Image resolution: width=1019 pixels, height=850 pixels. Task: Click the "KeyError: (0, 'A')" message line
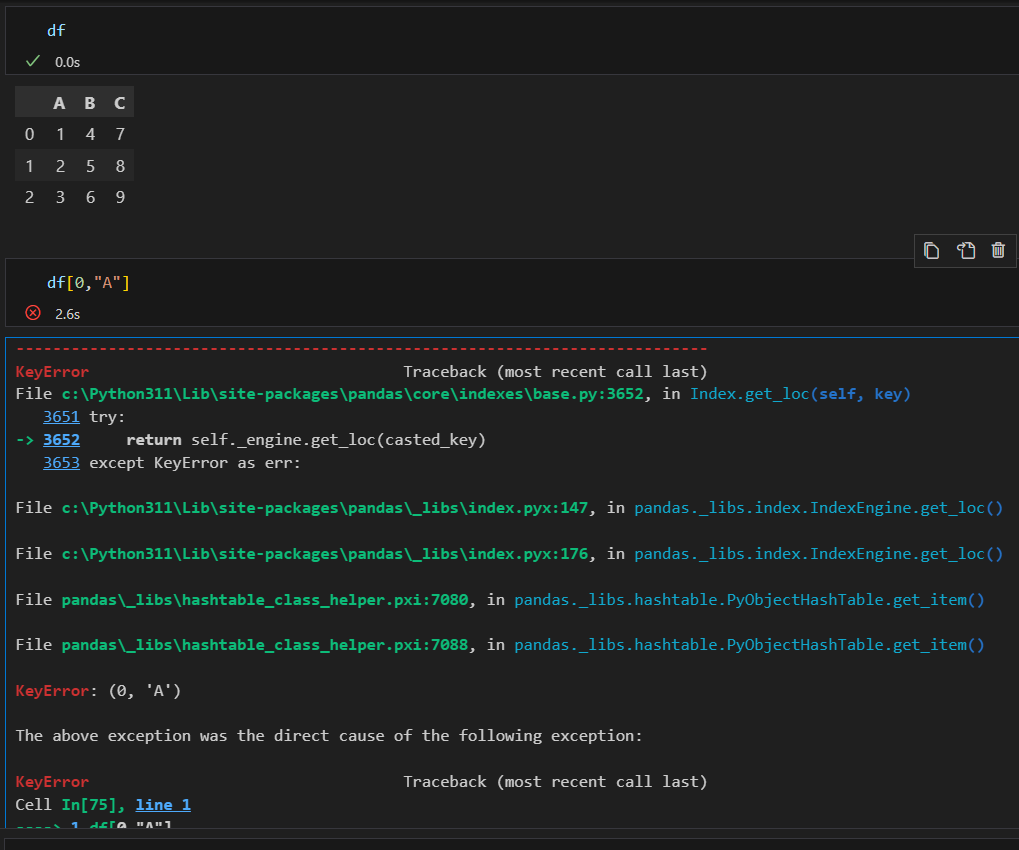(98, 690)
